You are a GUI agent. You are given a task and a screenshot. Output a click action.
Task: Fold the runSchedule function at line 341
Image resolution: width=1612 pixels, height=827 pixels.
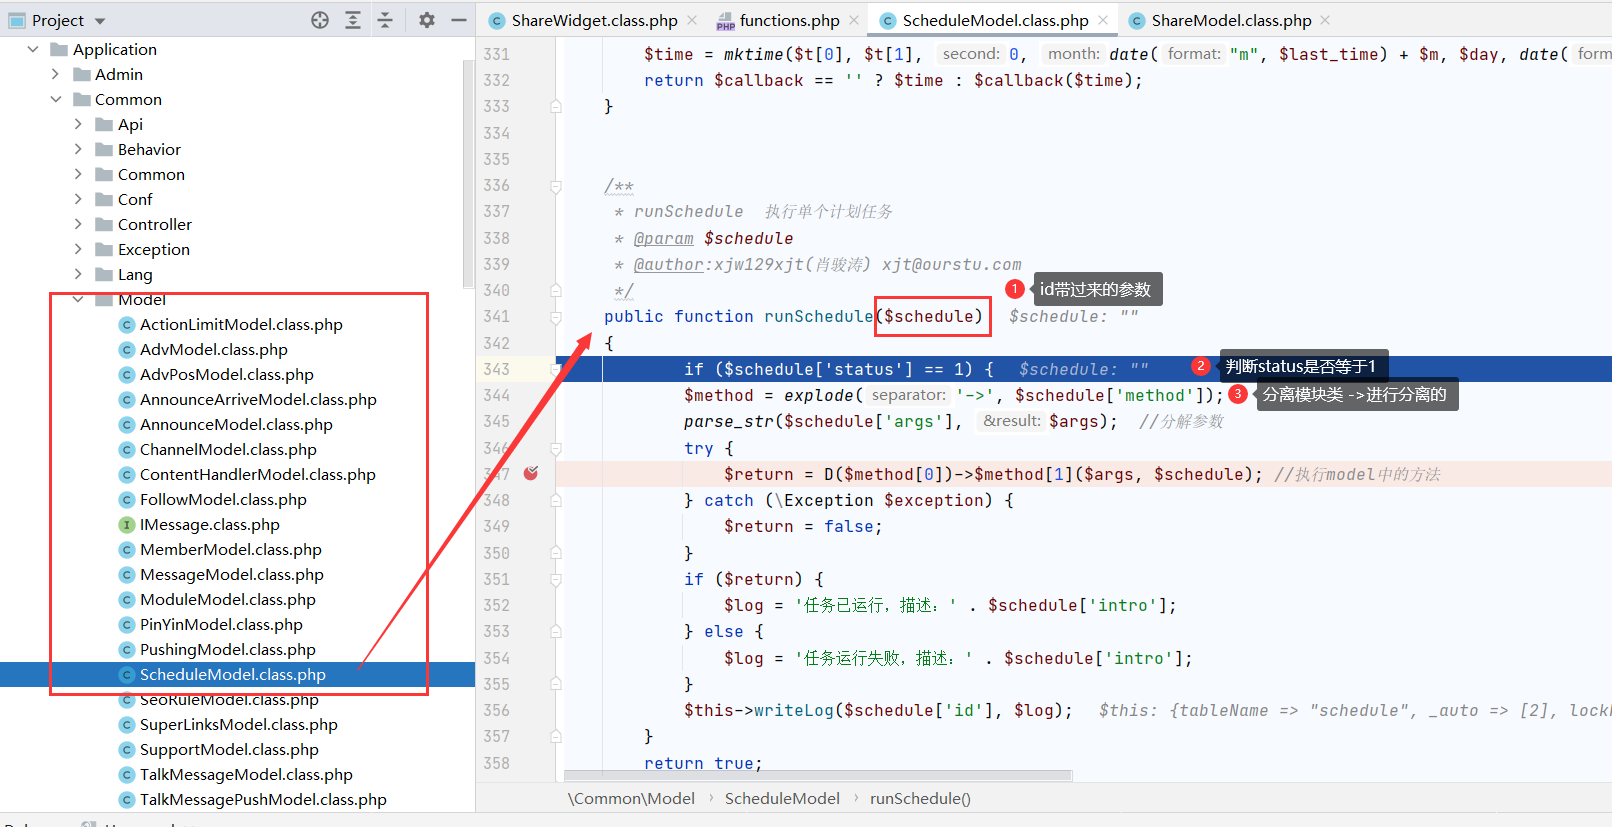pyautogui.click(x=556, y=316)
